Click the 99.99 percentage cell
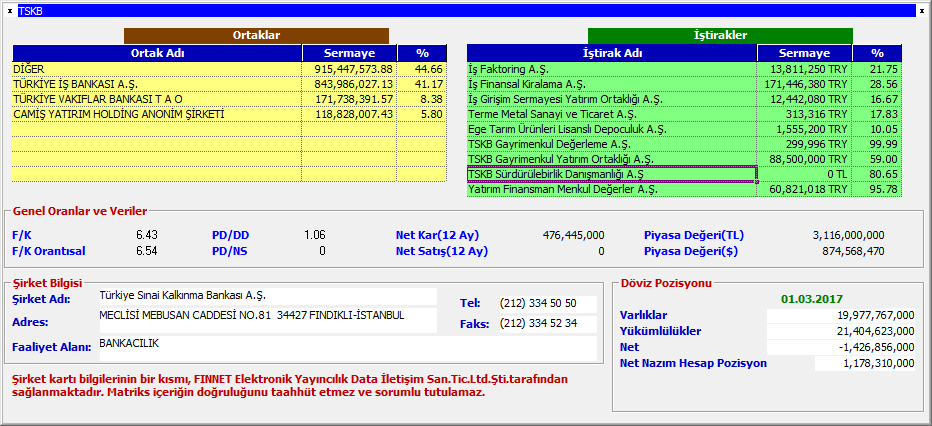This screenshot has width=932, height=426. tap(877, 144)
